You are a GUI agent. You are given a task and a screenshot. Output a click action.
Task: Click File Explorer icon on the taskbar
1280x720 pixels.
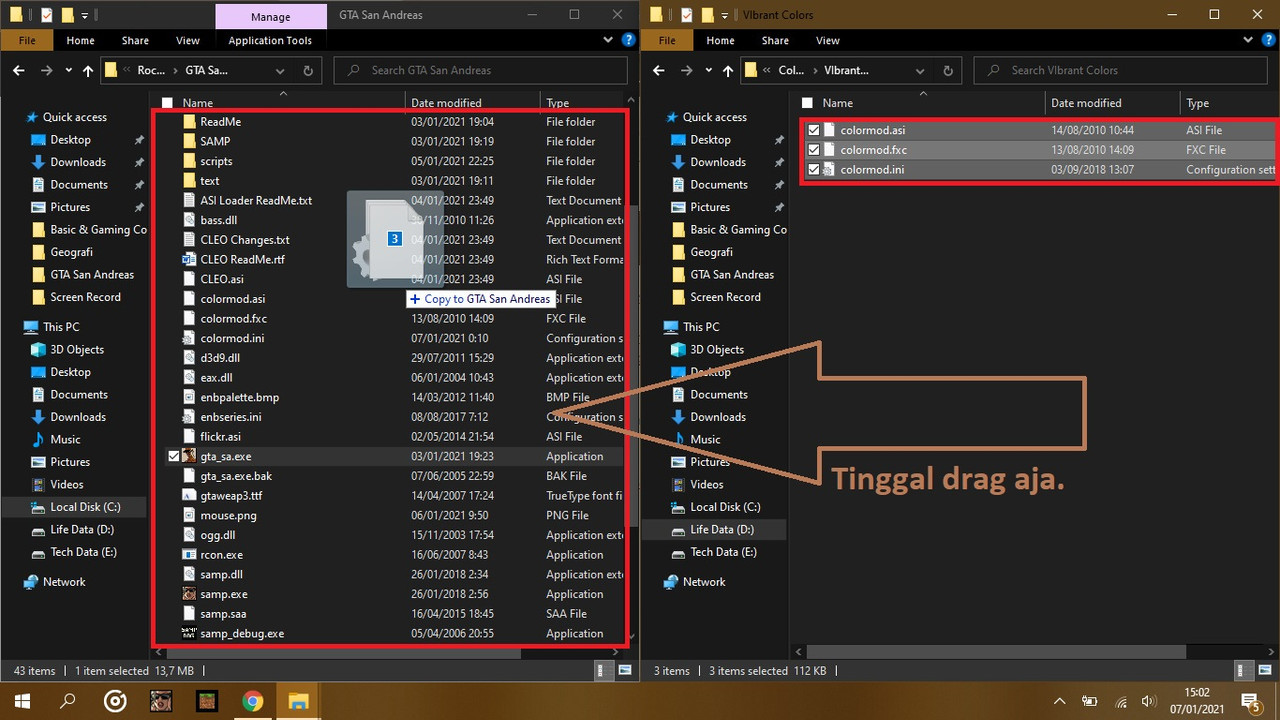[298, 700]
